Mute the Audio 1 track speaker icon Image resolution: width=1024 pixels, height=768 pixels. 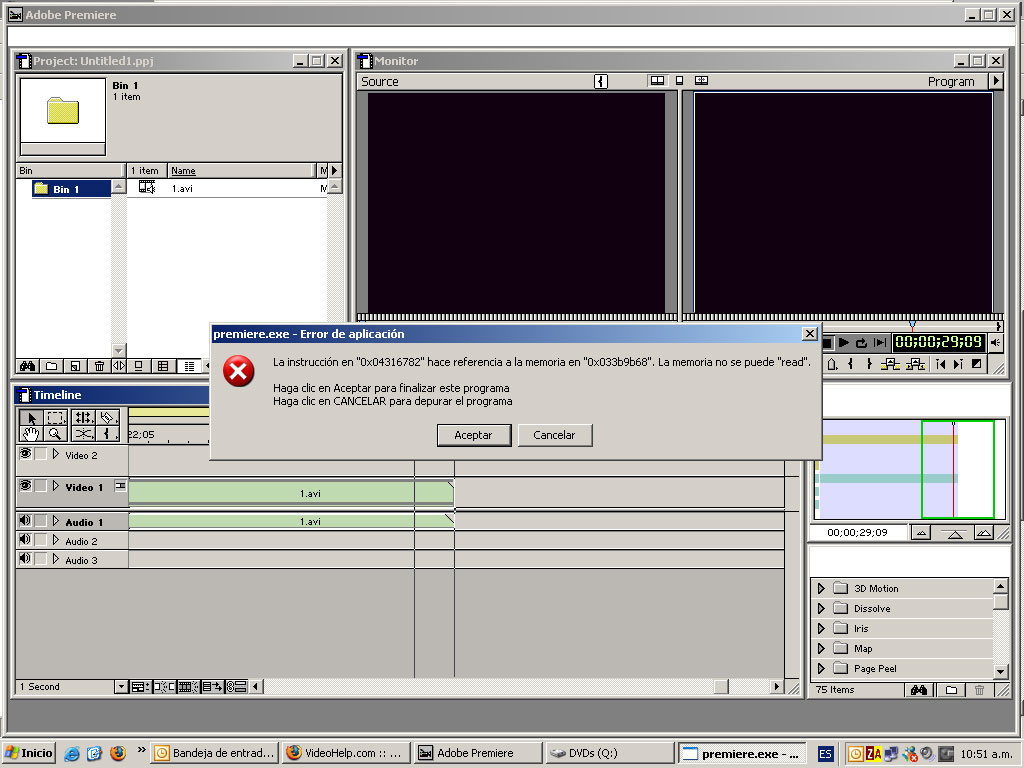25,520
